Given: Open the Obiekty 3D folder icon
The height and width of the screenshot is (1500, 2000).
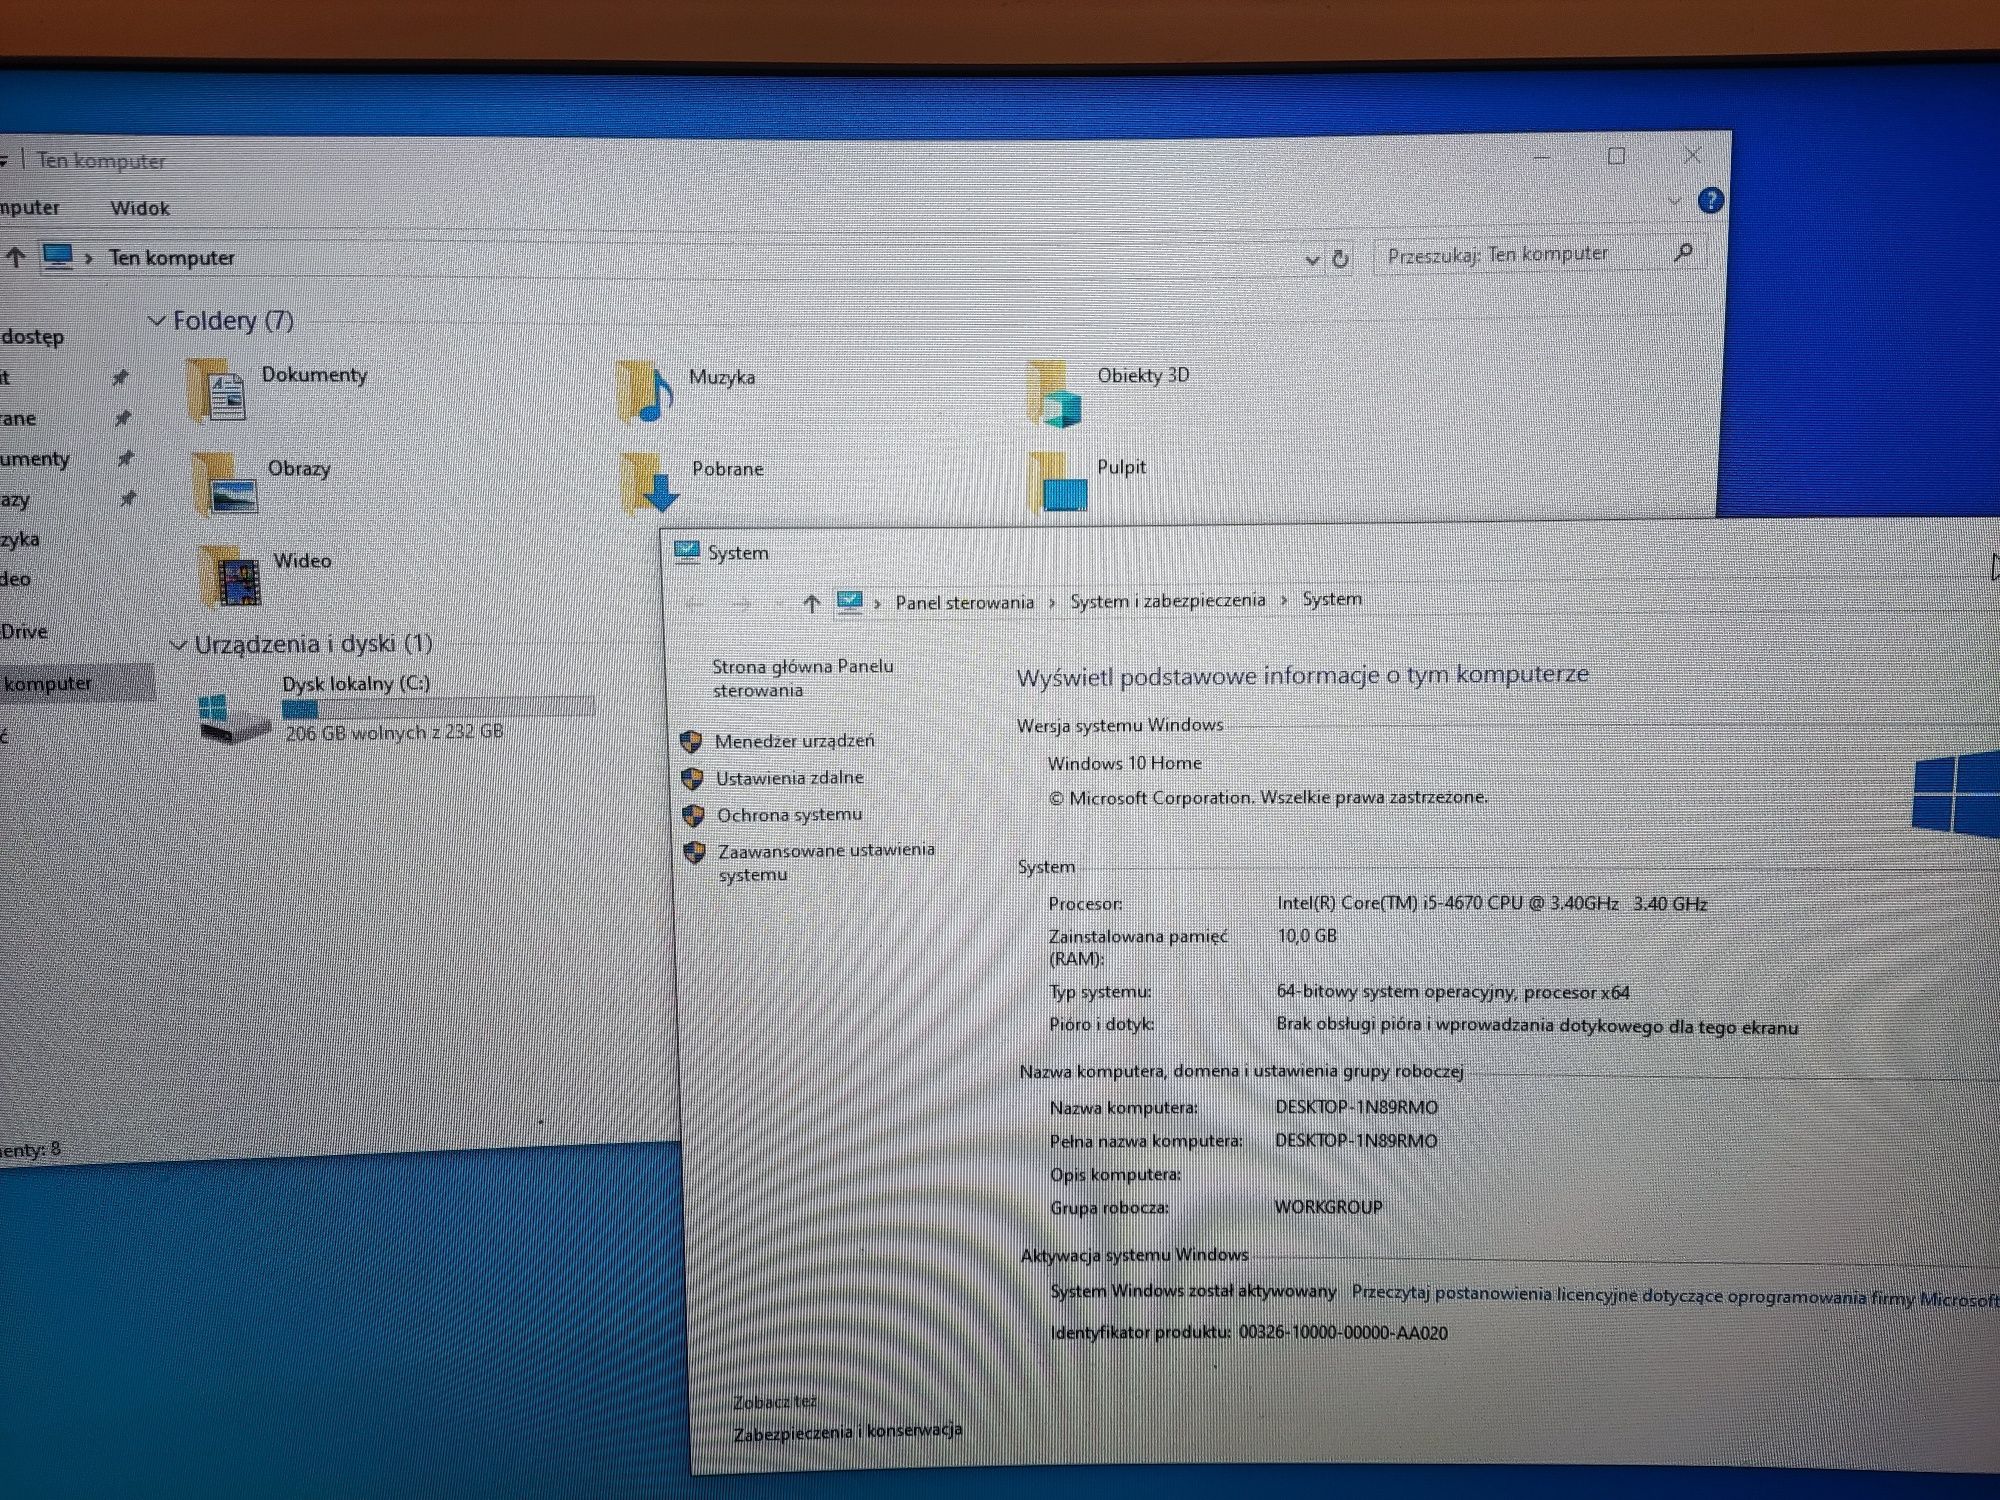Looking at the screenshot, I should click(x=1056, y=394).
